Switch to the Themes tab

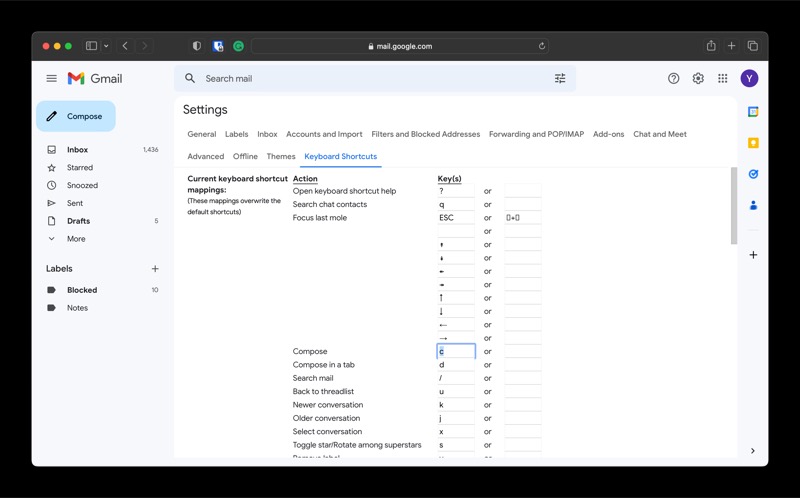(x=281, y=156)
